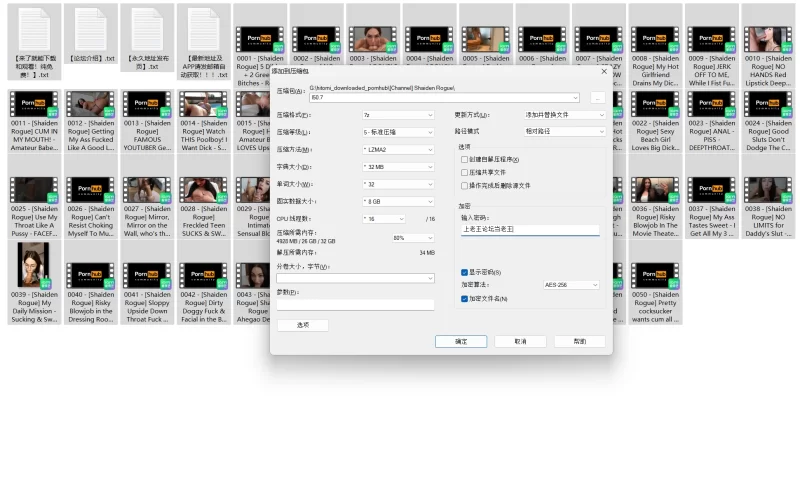Select video file 0041 in the folder
The image size is (800, 479).
tap(147, 276)
